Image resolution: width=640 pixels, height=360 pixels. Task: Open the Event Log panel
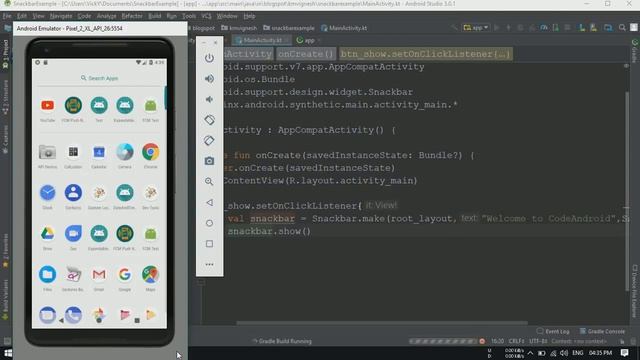point(553,331)
